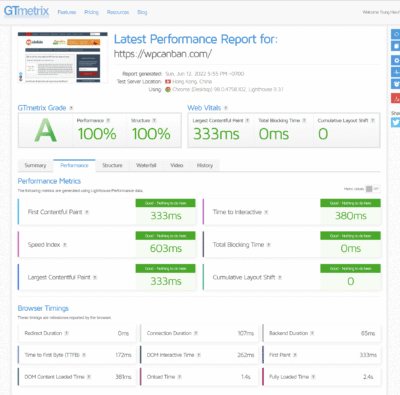Click help icon next to Fully Loaded Time
Image resolution: width=400 pixels, height=395 pixels.
313,377
